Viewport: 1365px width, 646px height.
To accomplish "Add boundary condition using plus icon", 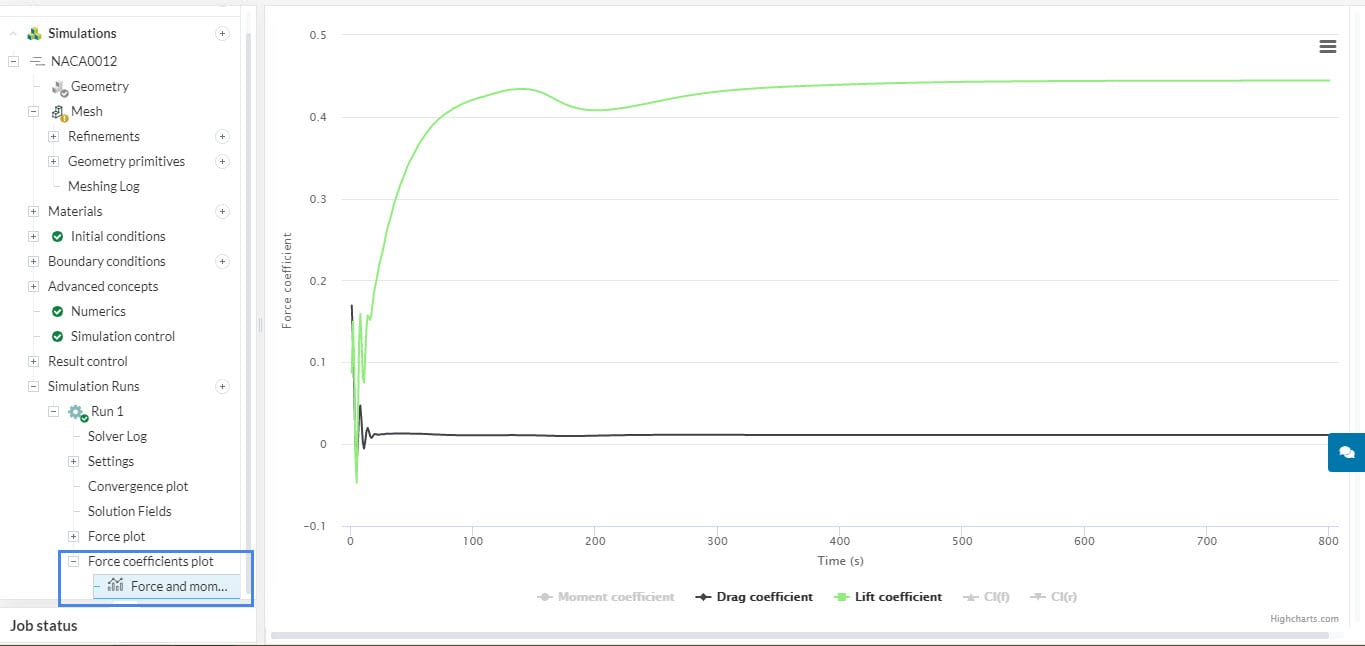I will 222,262.
